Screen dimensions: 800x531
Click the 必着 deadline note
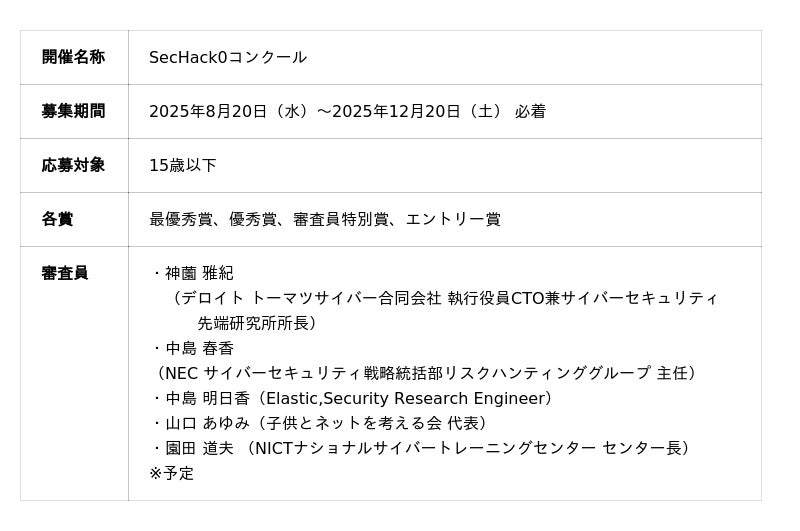point(530,111)
